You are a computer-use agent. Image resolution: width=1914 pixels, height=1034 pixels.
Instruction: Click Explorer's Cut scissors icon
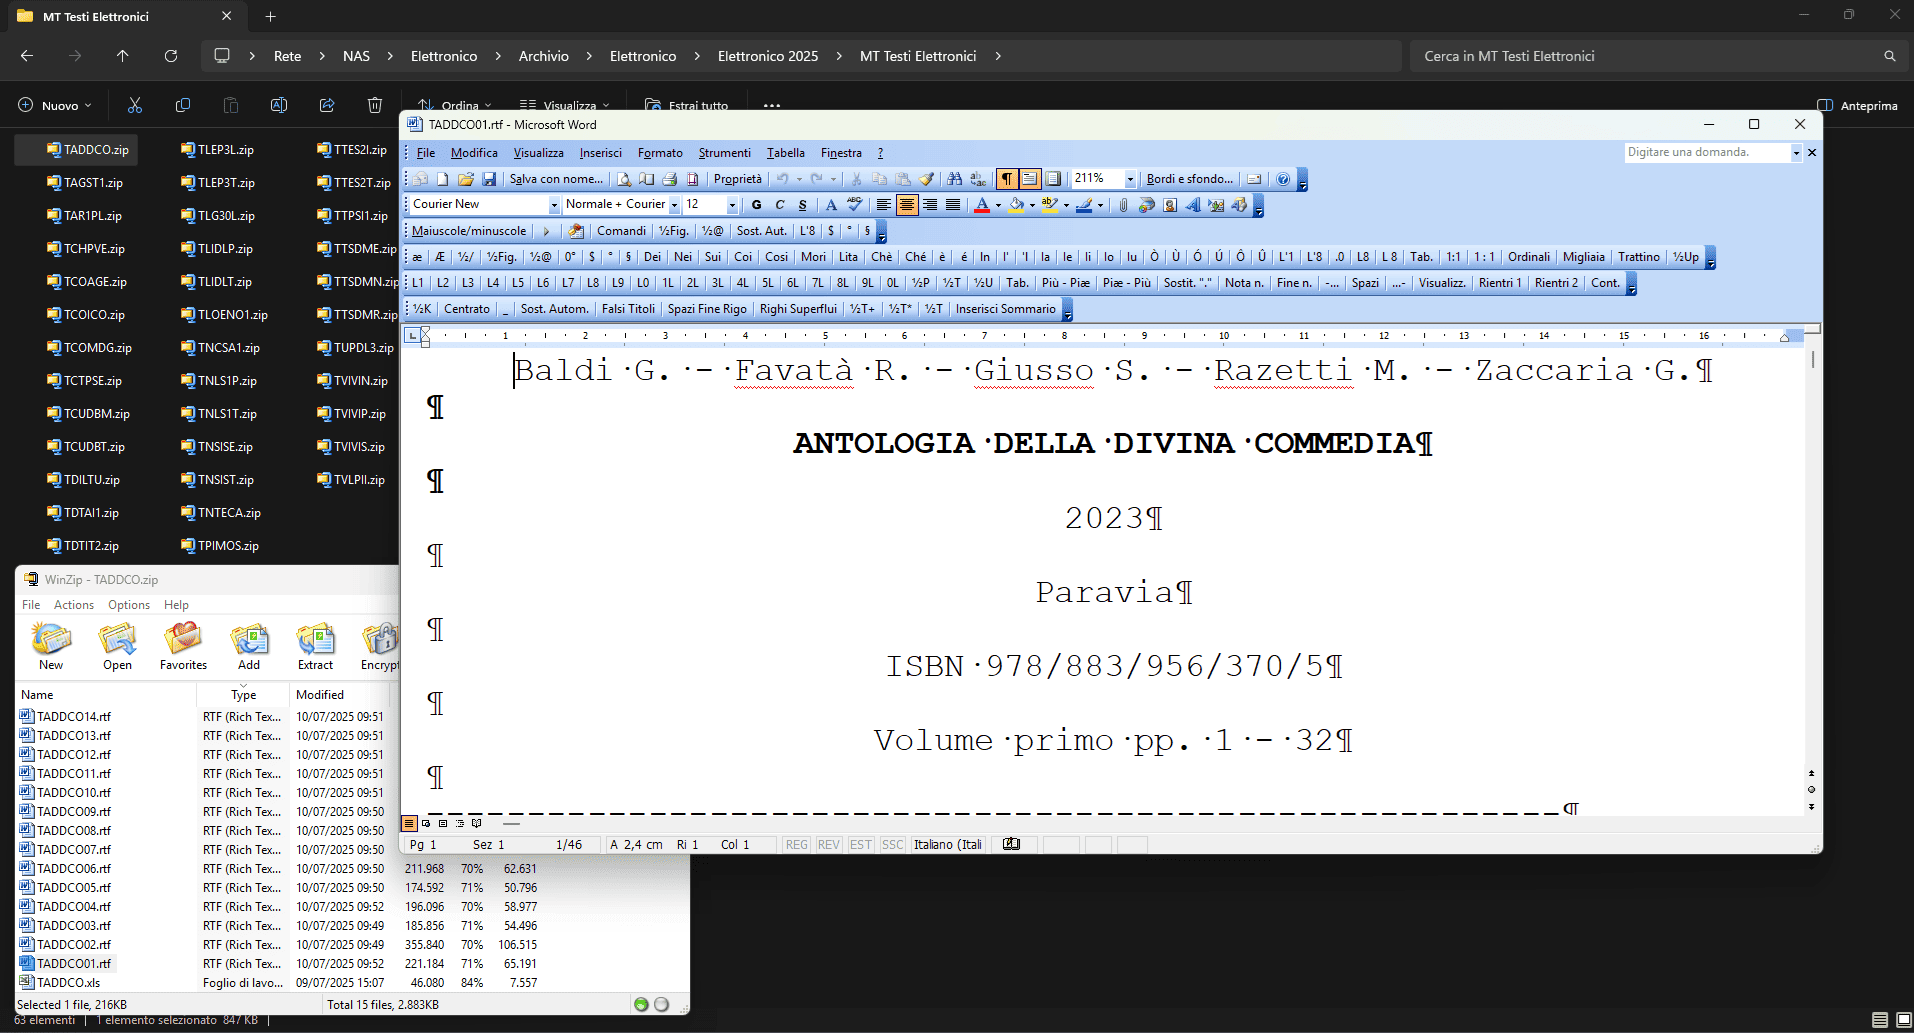[135, 105]
